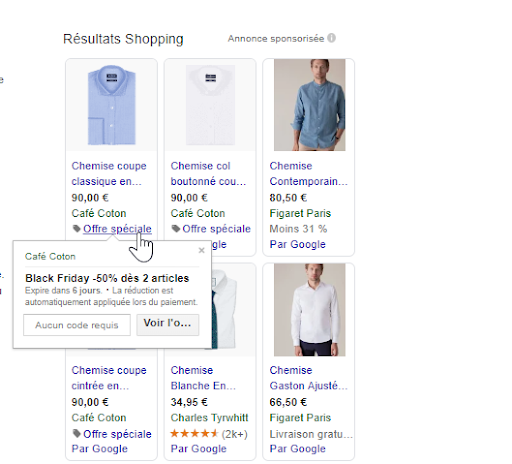Viewport: 512px width, 464px height.
Task: Open 'Chemise col boutonné cou...' product link
Action: pos(208,173)
